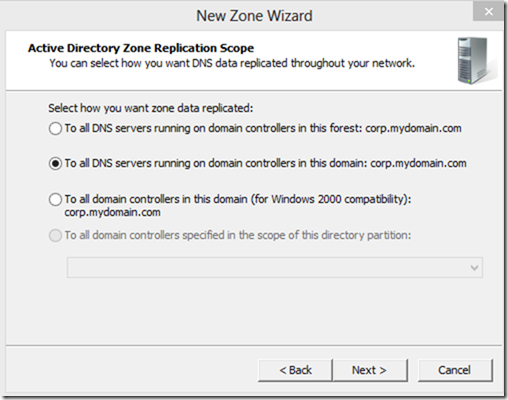This screenshot has height=400, width=508.
Task: Click 'Active Directory Zone Replication Scope' heading
Action: click(x=141, y=48)
